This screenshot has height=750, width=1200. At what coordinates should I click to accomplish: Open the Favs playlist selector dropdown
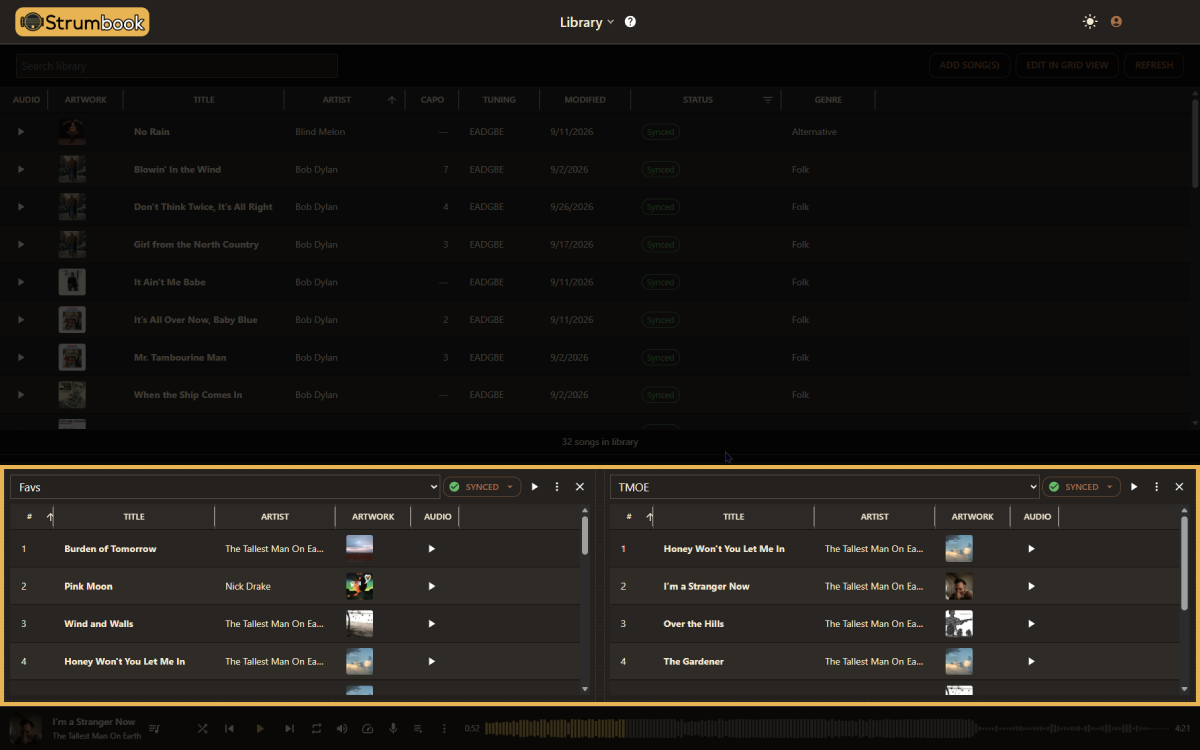[x=225, y=487]
